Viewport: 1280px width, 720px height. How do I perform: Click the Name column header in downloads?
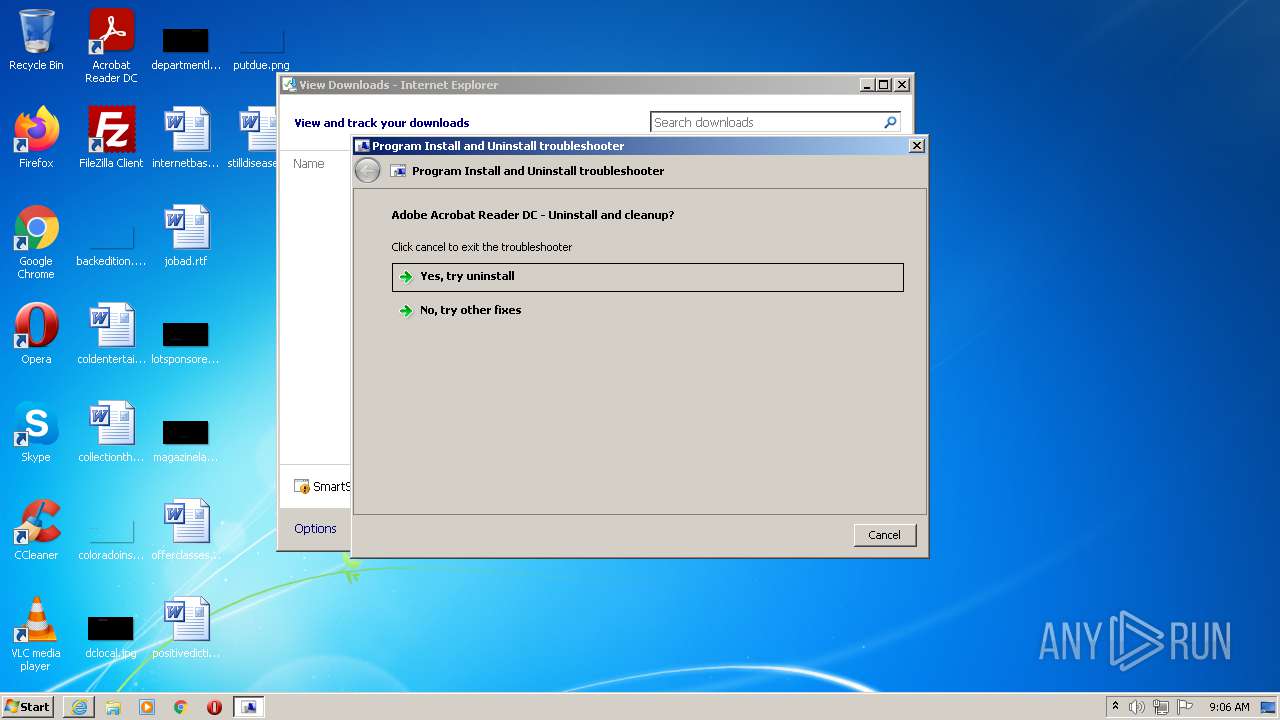(x=309, y=164)
